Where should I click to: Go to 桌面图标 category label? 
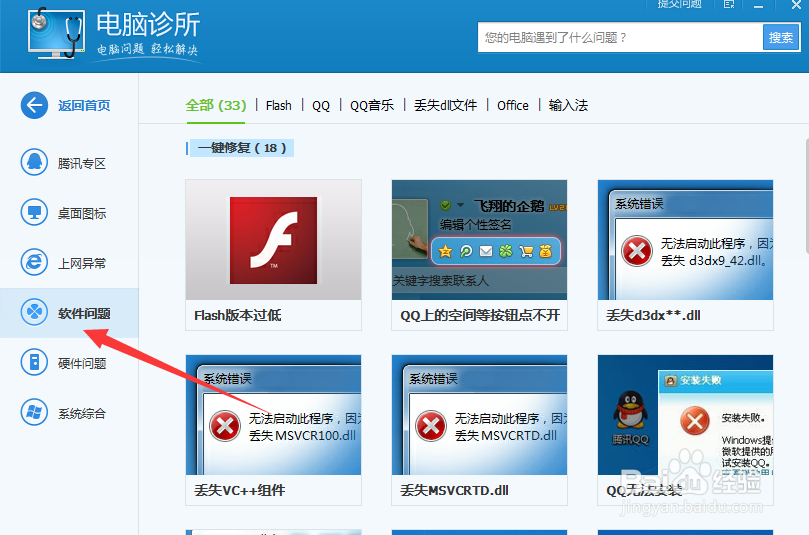coord(82,214)
